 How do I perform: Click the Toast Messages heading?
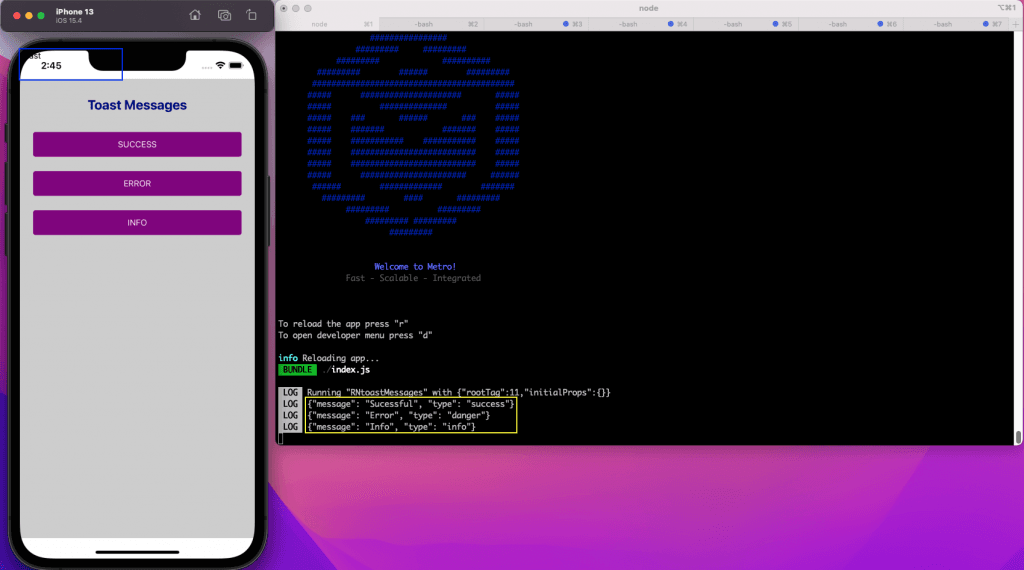pos(137,105)
